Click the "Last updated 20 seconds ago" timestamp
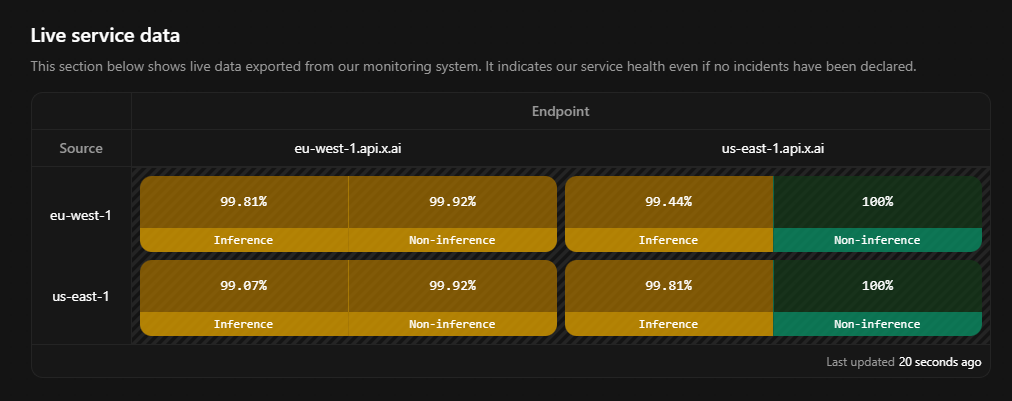This screenshot has height=401, width=1012. (903, 361)
